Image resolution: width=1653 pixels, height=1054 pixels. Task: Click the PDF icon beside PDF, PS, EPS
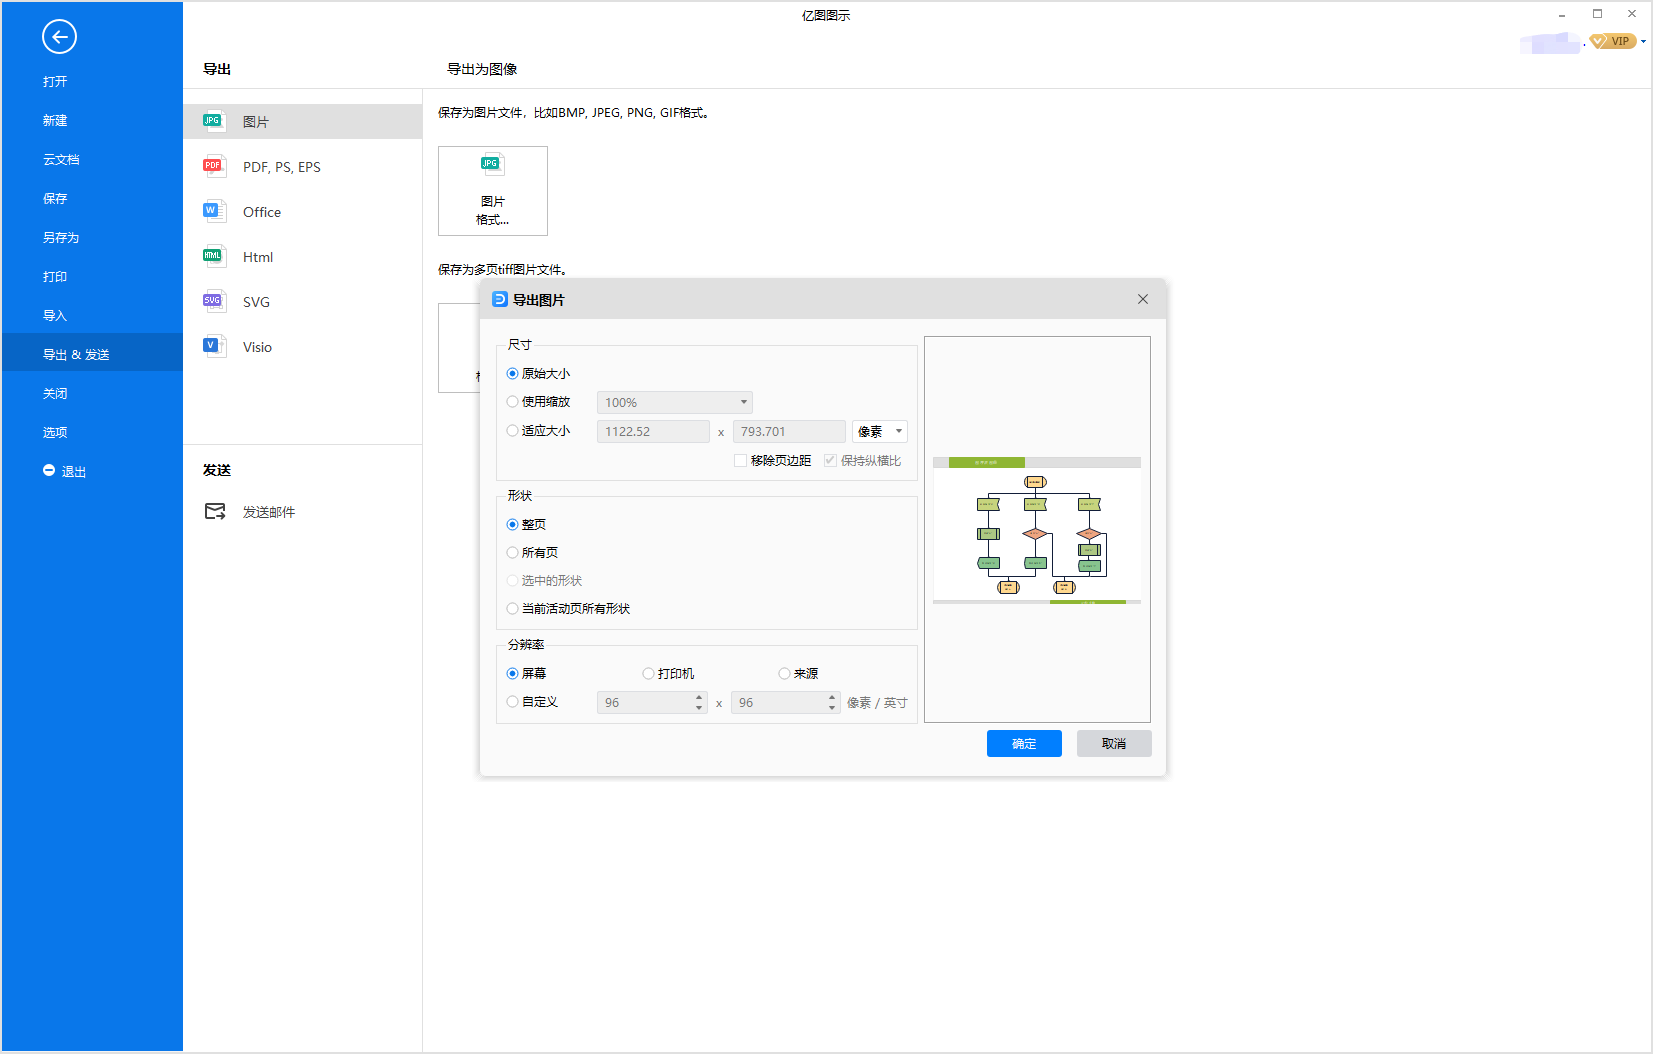[x=213, y=166]
